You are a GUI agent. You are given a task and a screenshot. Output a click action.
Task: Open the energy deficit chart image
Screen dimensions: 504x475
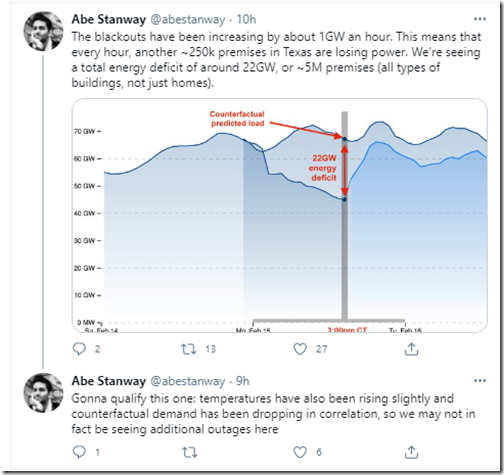(x=280, y=216)
